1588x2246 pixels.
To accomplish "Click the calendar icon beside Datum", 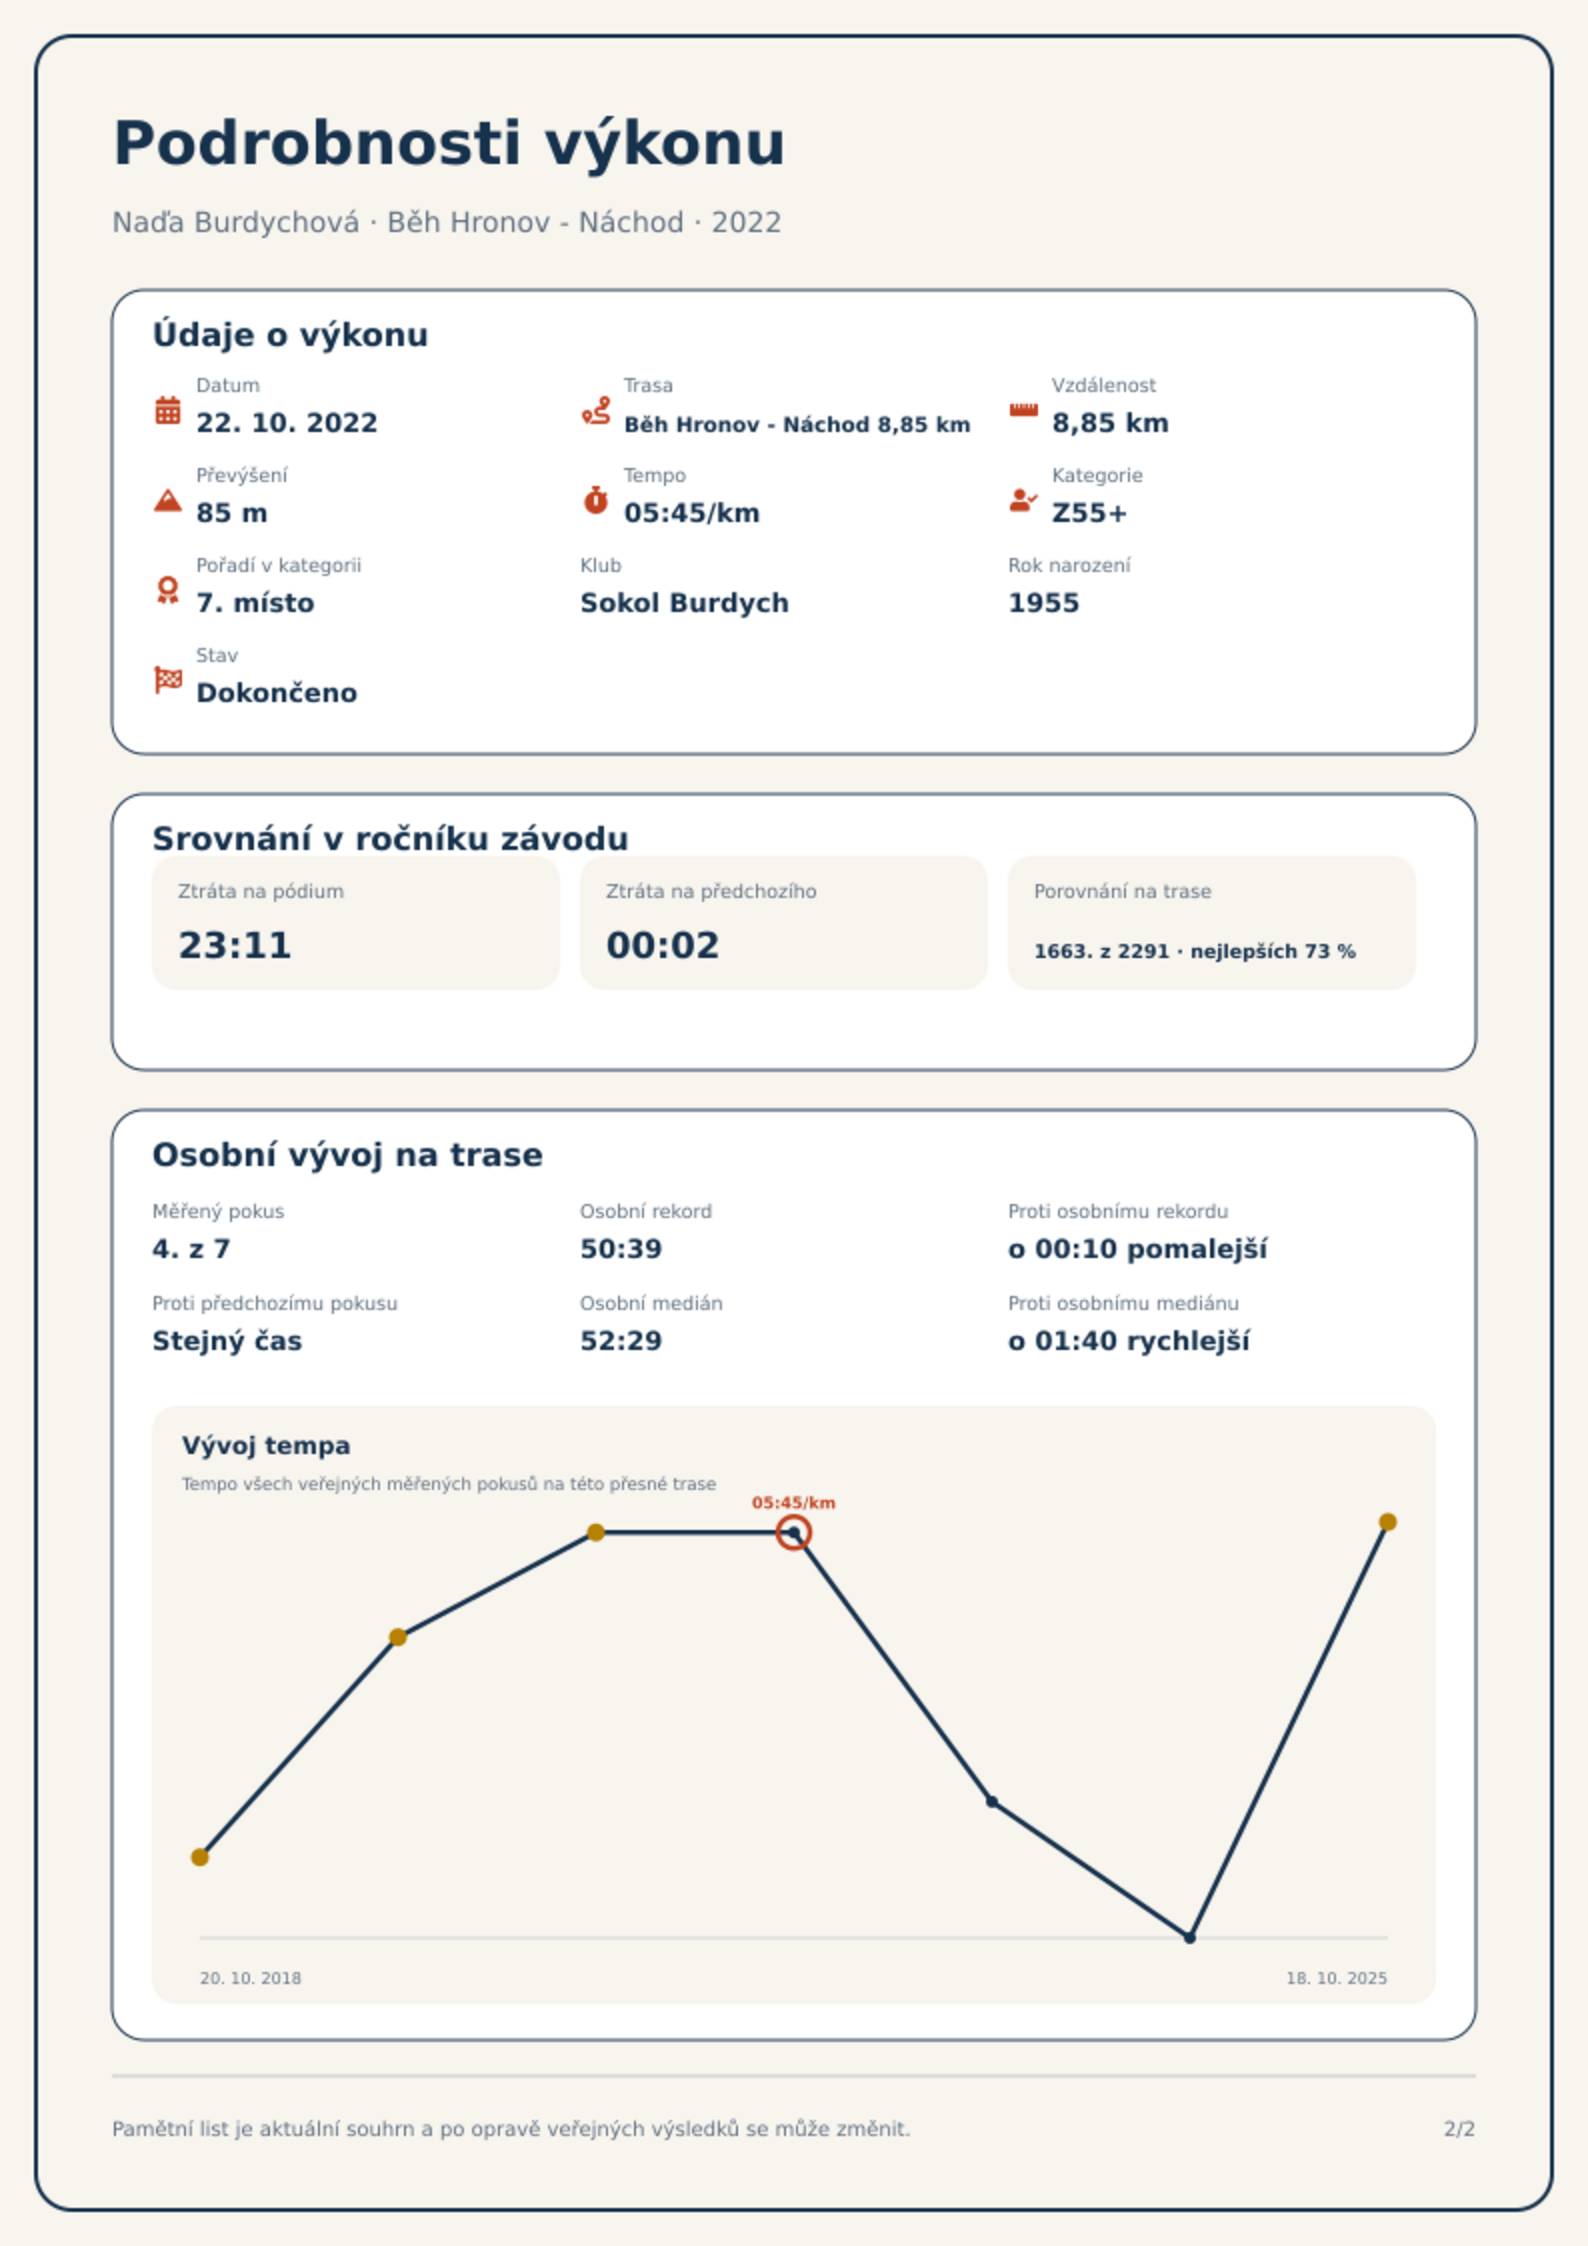I will click(168, 410).
